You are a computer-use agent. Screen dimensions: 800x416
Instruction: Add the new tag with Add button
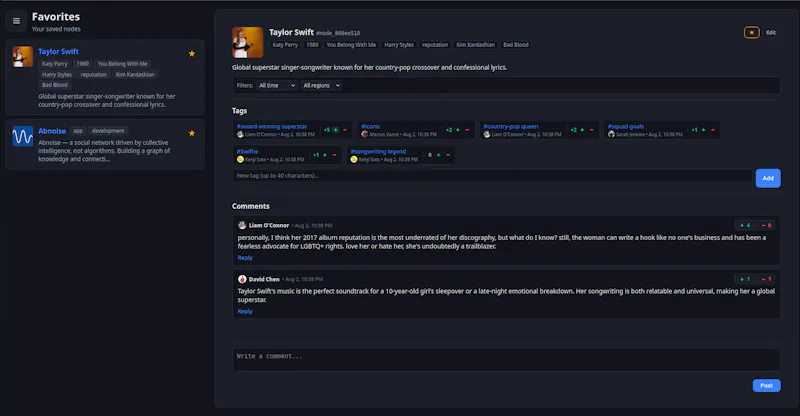(x=768, y=178)
